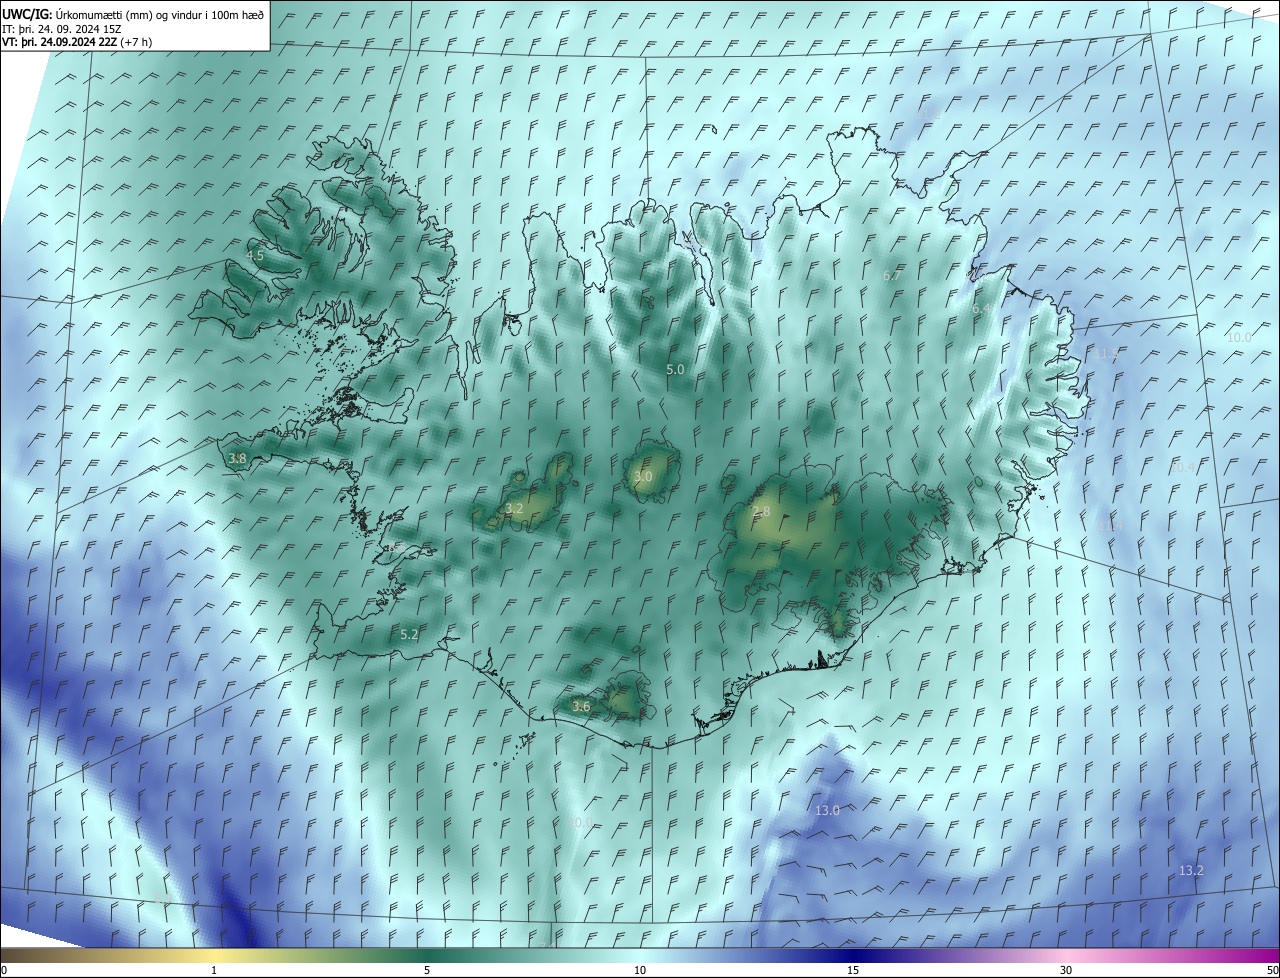
Task: Click the colorbar tick label 15
Action: [853, 971]
